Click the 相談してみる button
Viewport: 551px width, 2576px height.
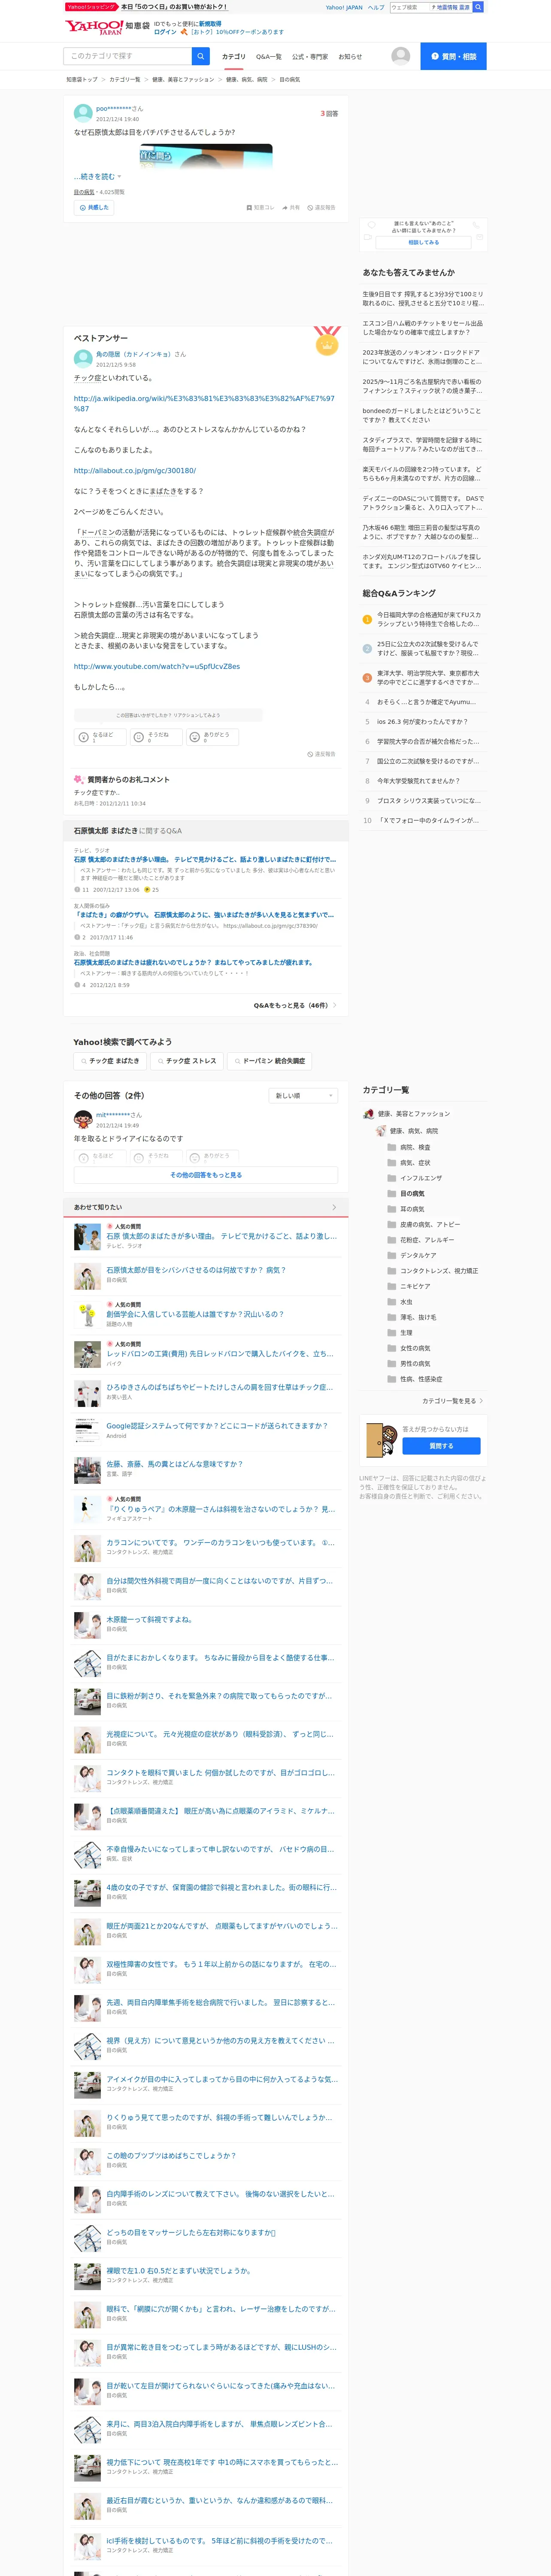(423, 242)
